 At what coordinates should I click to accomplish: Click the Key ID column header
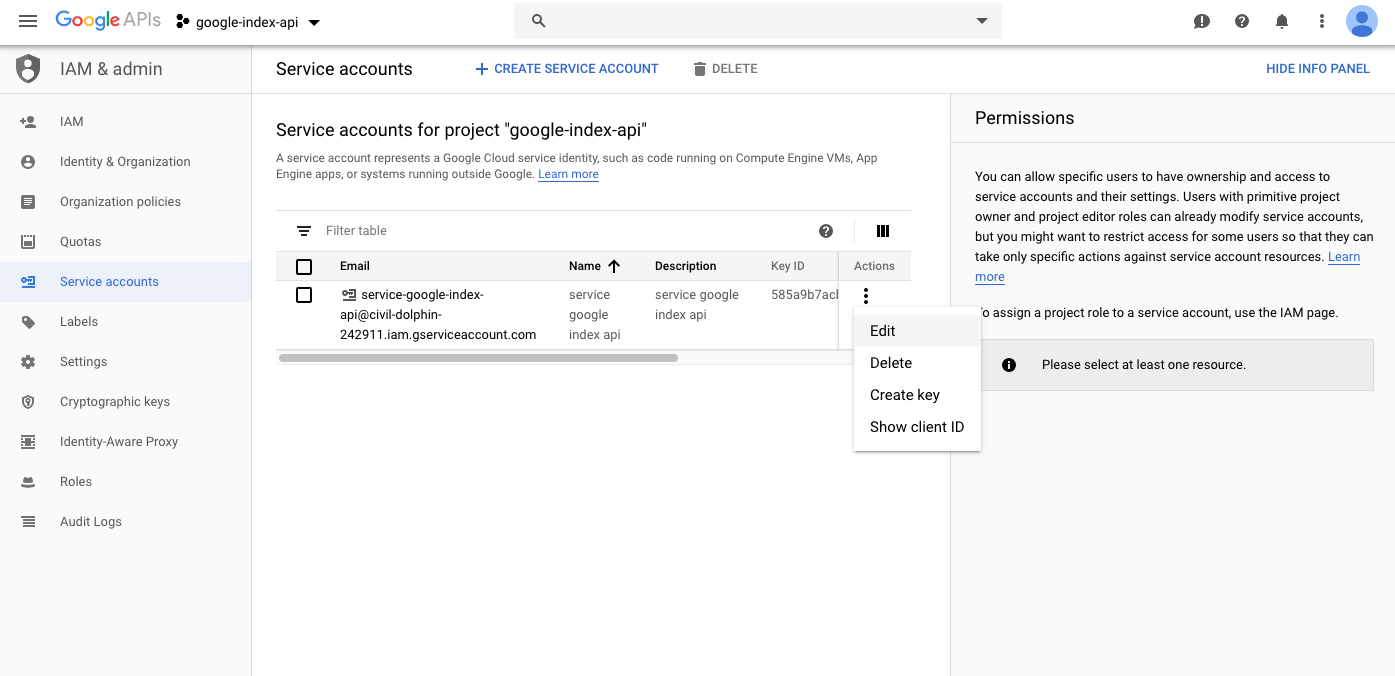point(788,266)
